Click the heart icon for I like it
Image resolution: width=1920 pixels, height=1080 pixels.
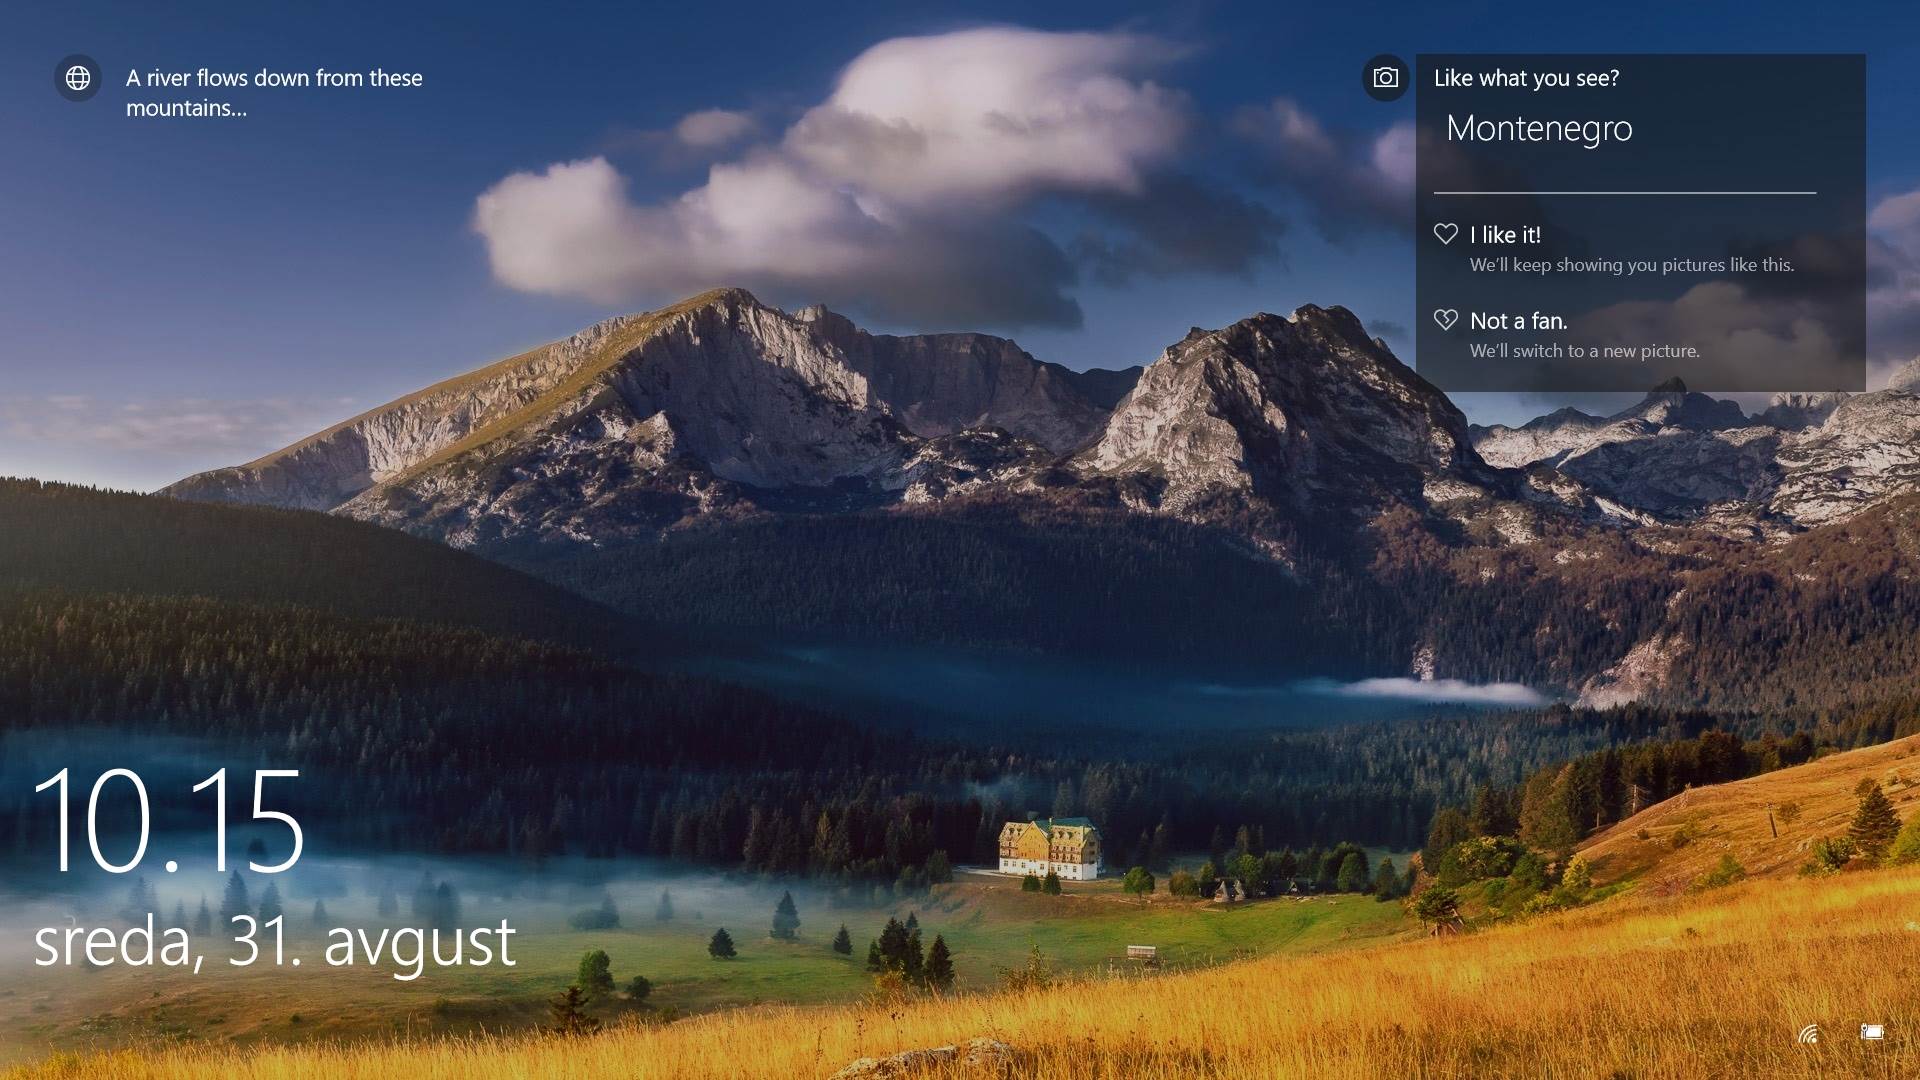[1445, 234]
